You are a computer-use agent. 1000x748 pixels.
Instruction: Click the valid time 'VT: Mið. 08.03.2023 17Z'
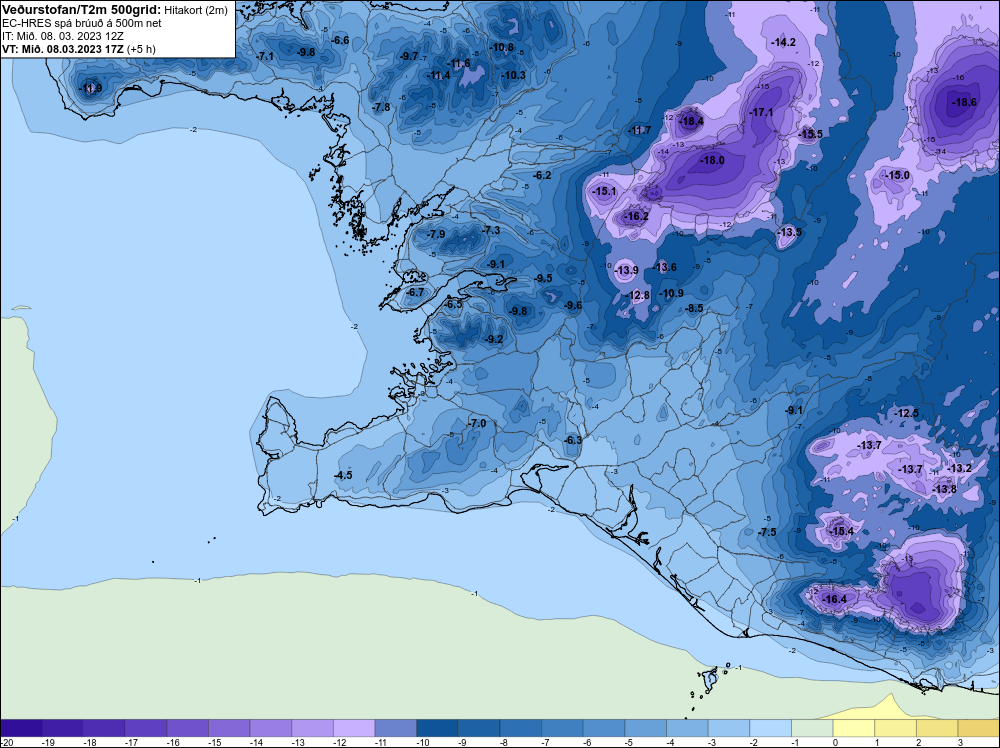tap(63, 49)
